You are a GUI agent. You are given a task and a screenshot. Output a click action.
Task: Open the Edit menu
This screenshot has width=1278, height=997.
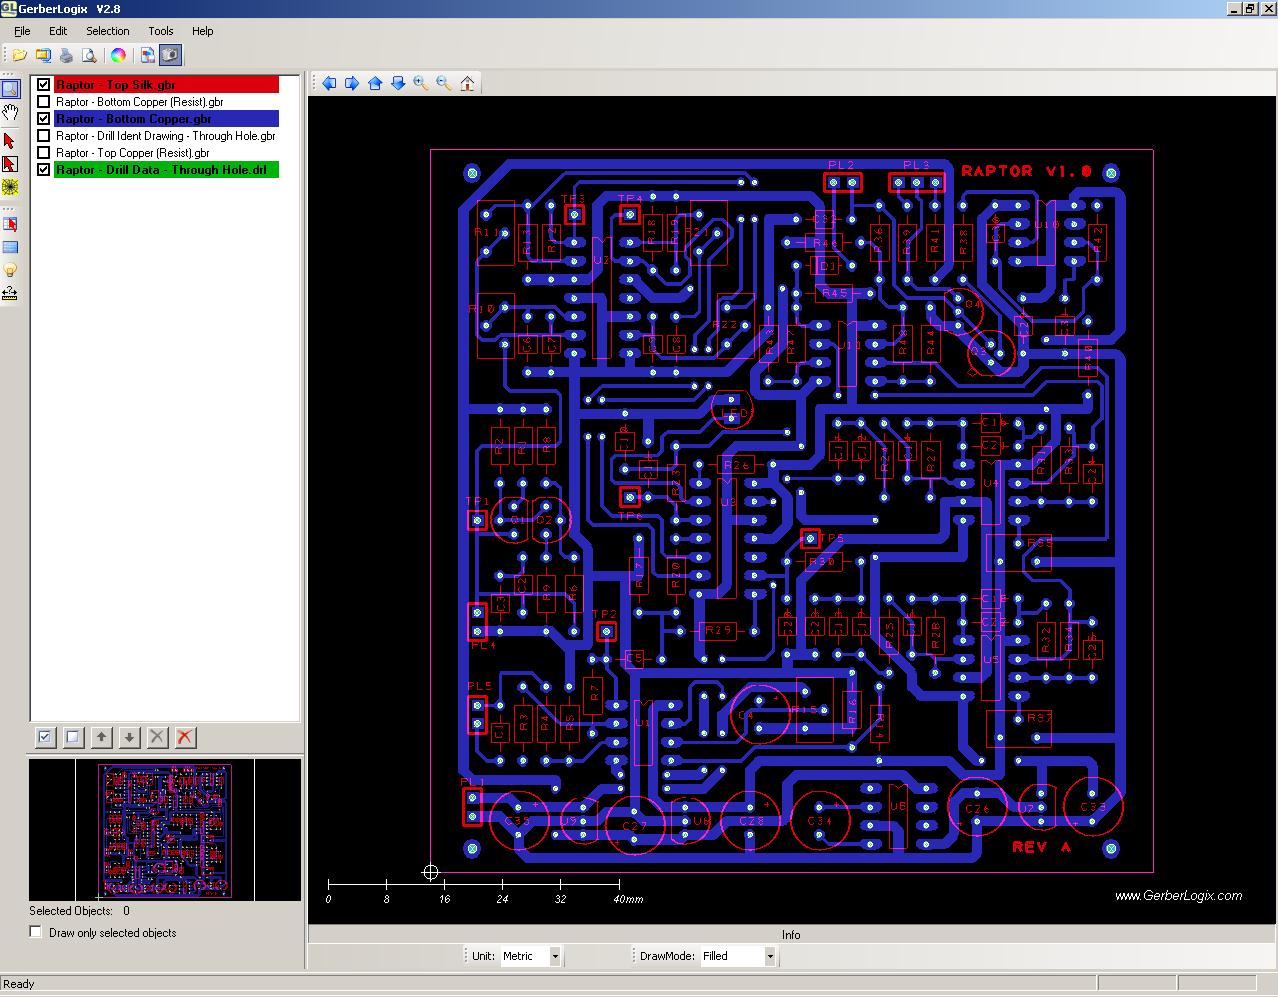click(58, 31)
